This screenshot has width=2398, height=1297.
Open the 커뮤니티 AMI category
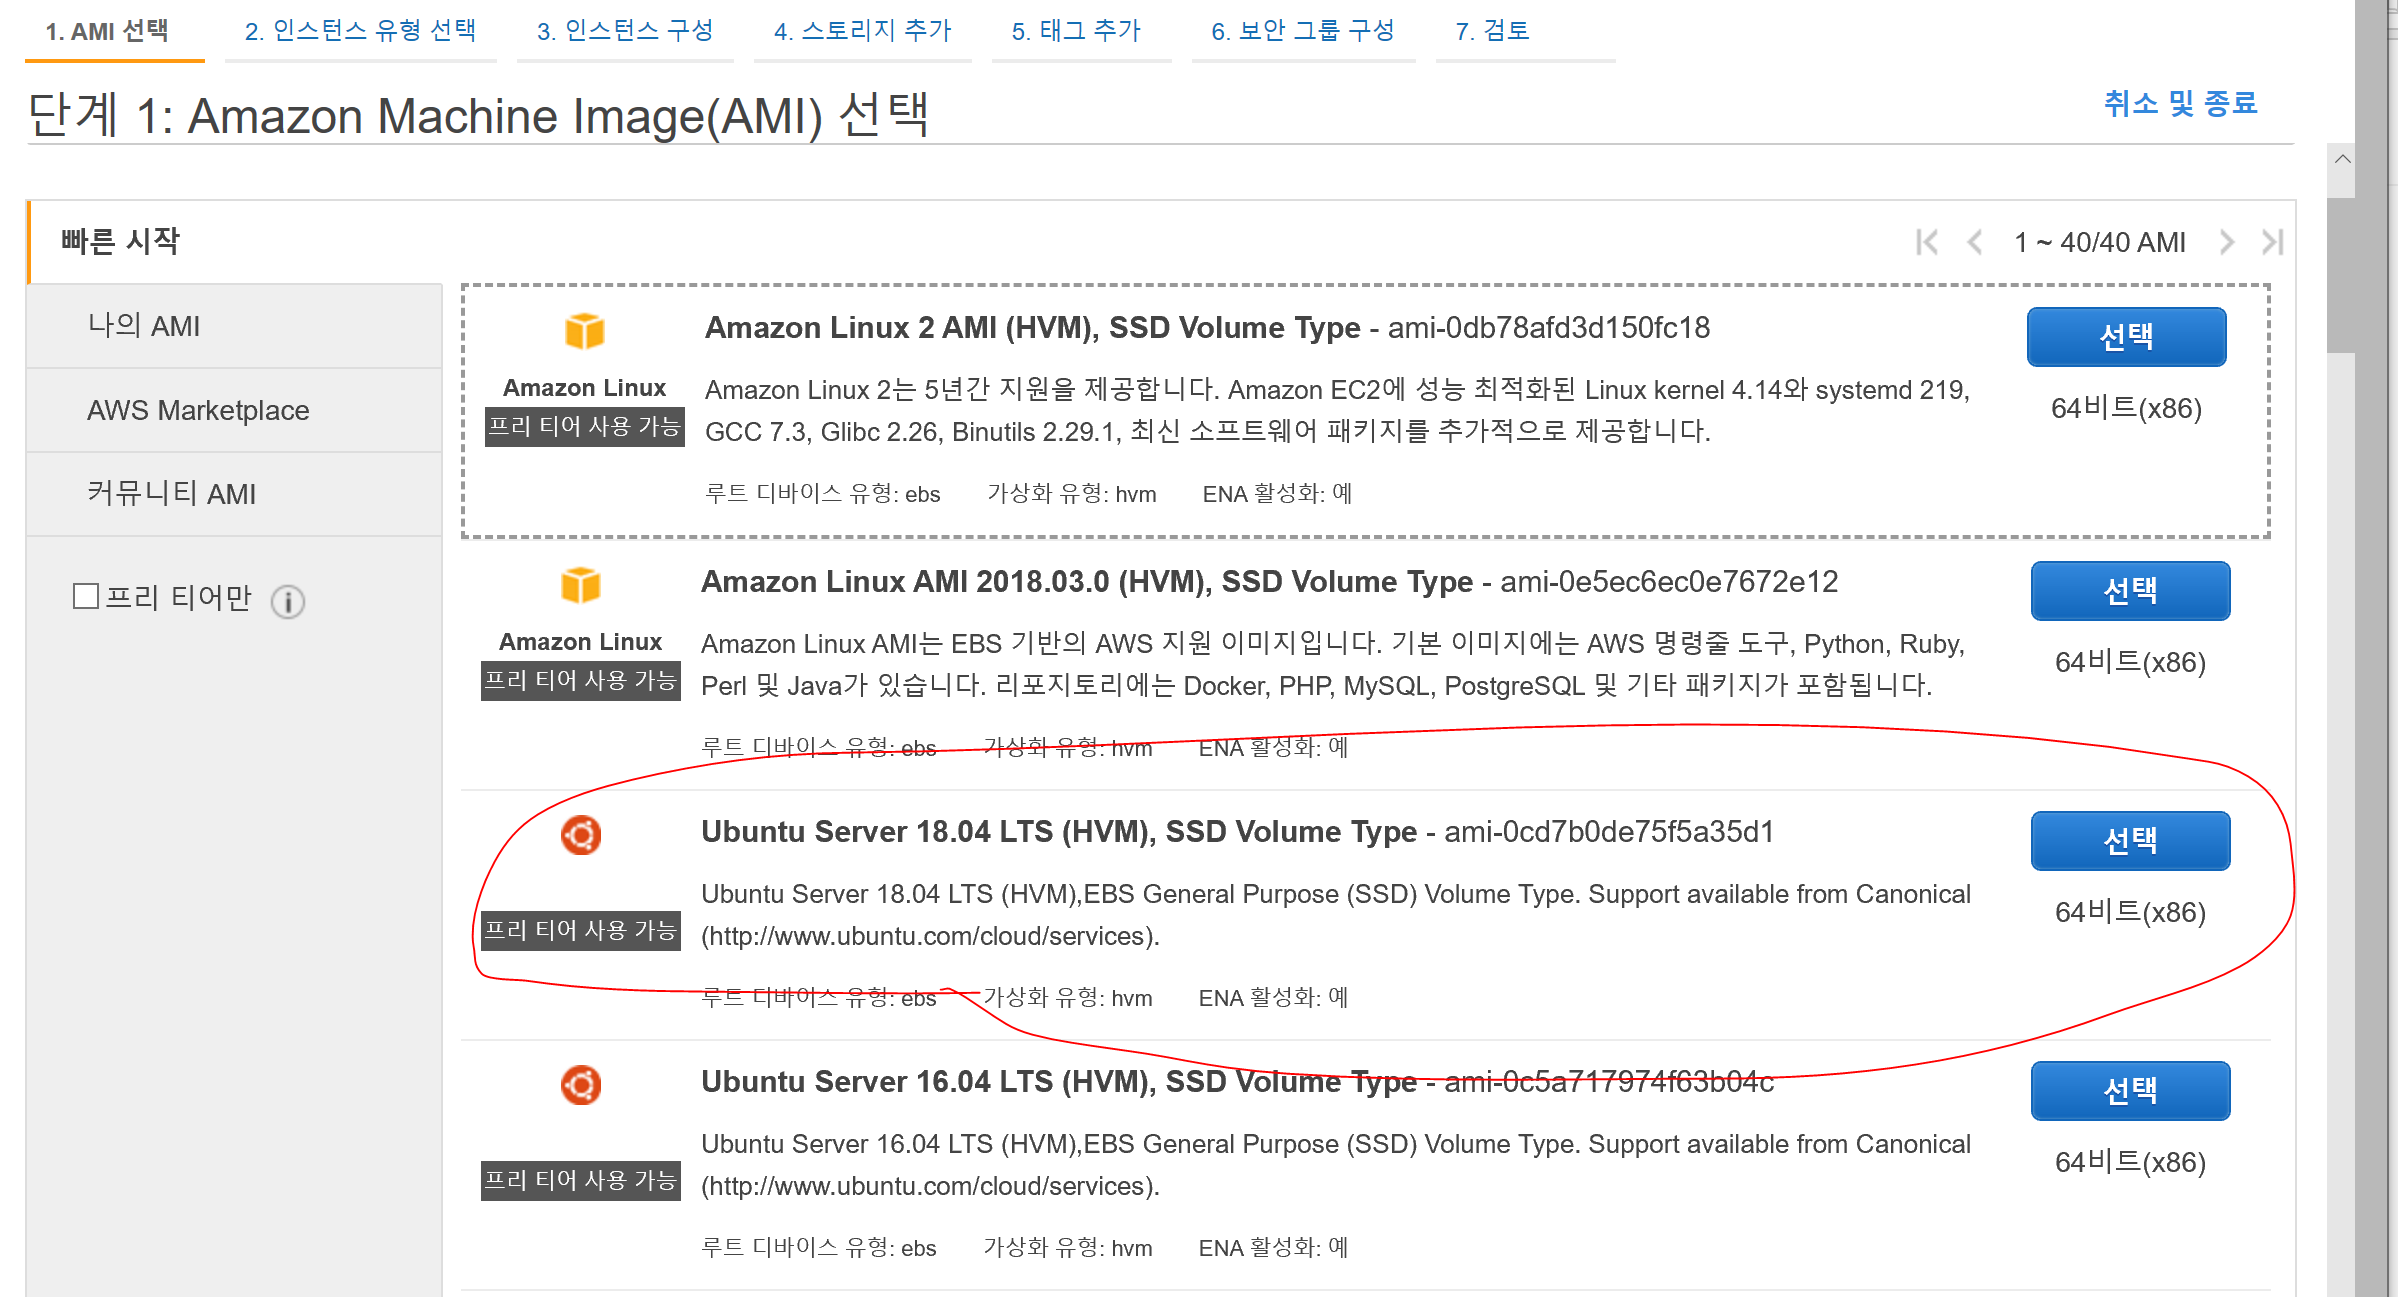point(172,494)
